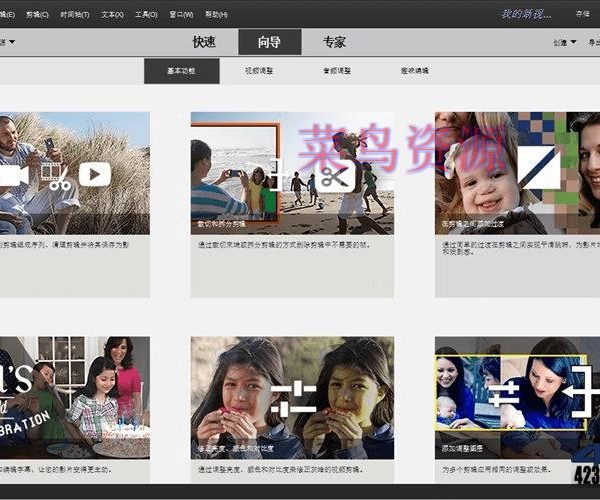
Task: Open the birthday celebration titles tutorial thumbnail
Action: click(75, 397)
